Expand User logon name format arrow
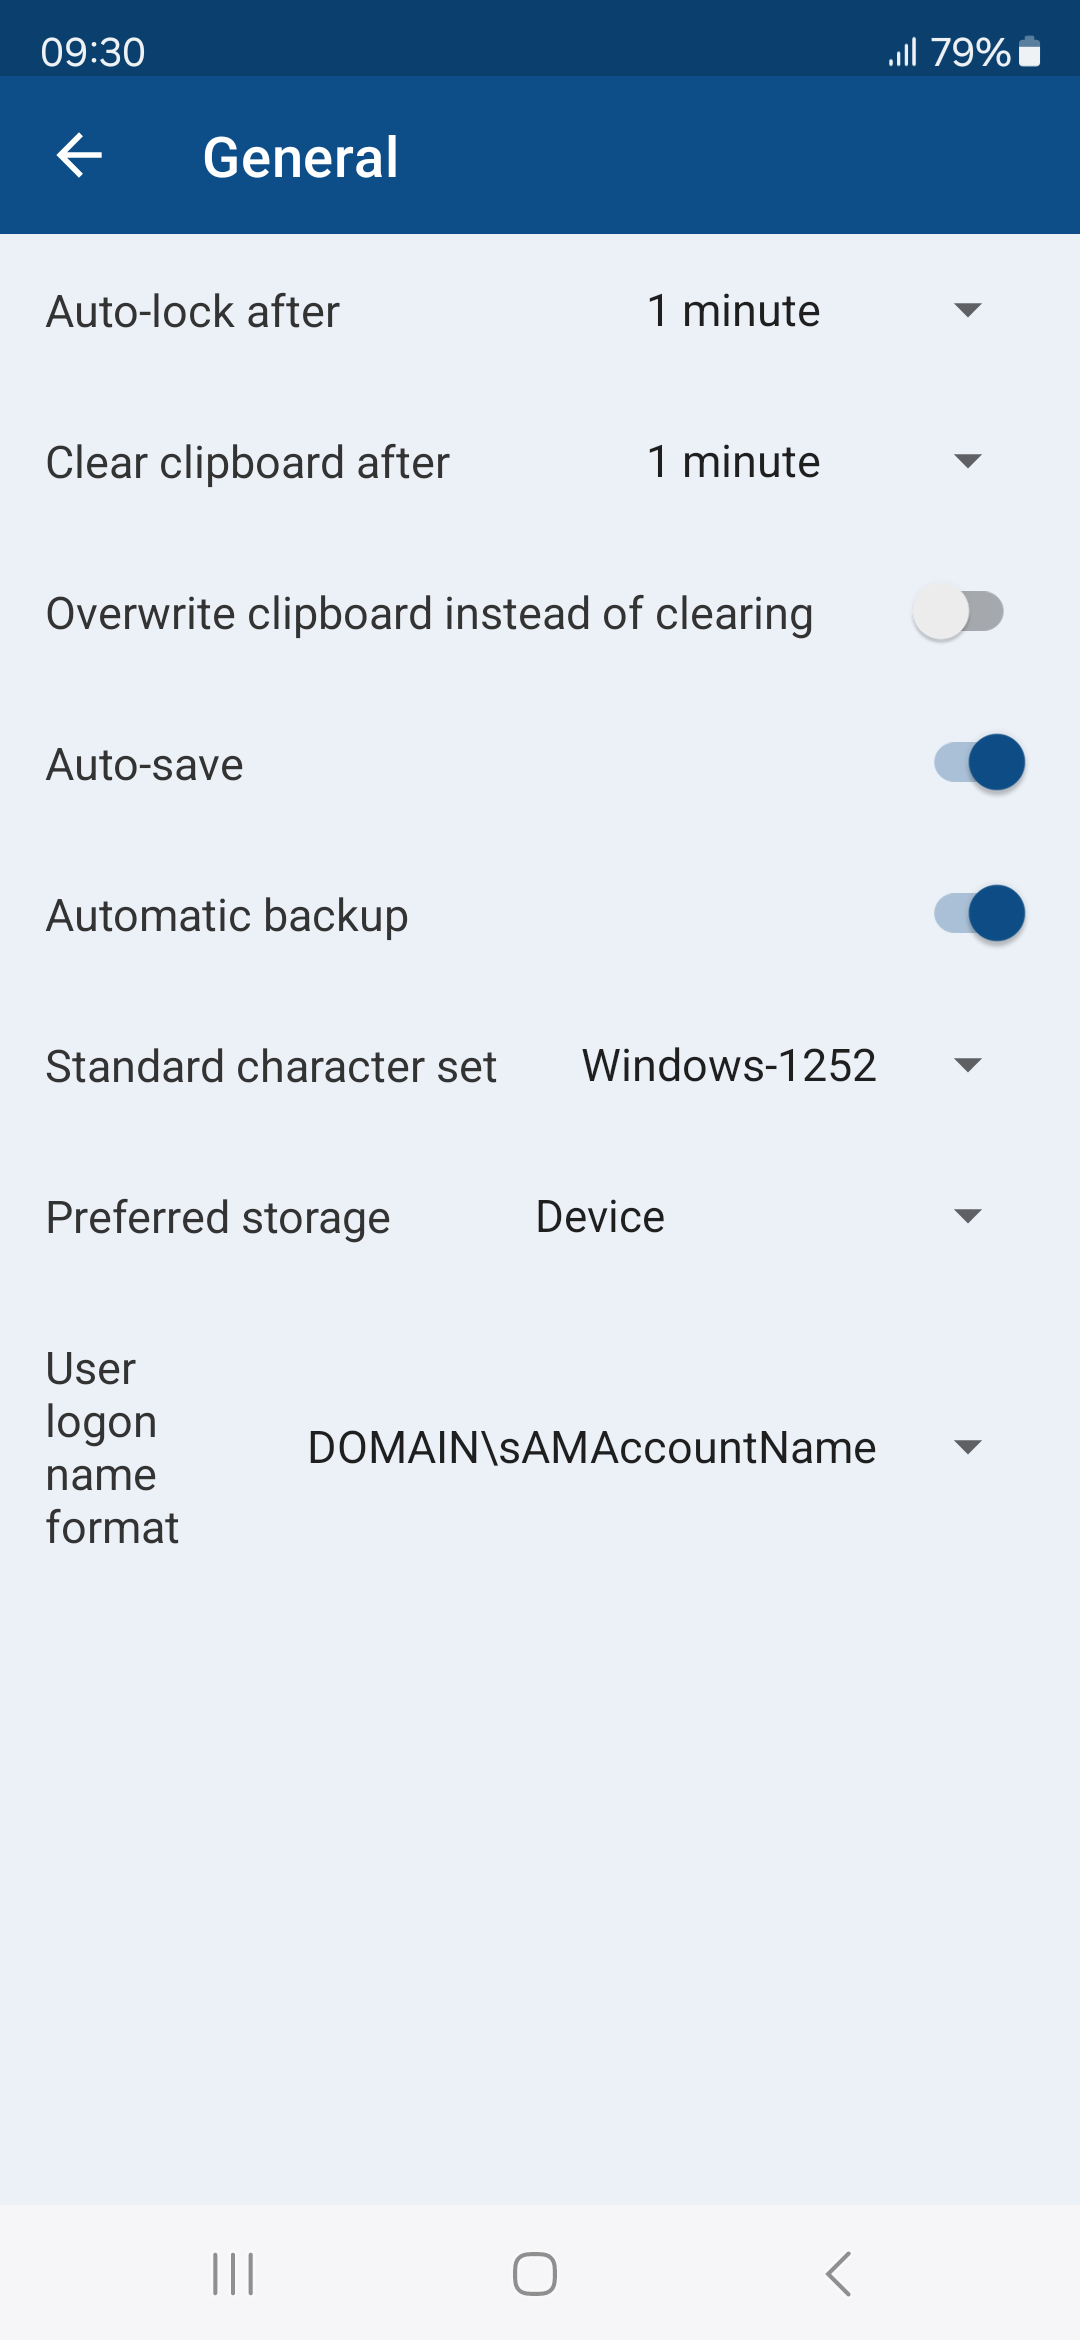The height and width of the screenshot is (2340, 1080). point(967,1447)
